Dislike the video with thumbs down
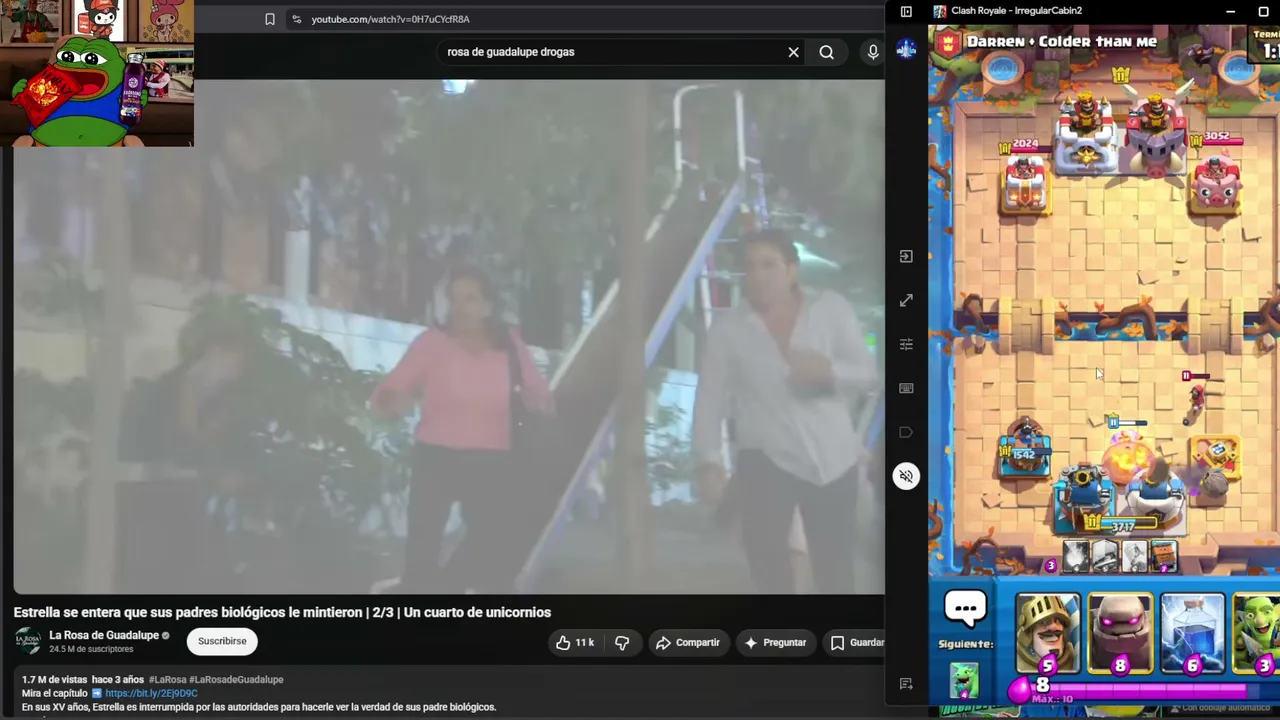 (x=622, y=642)
